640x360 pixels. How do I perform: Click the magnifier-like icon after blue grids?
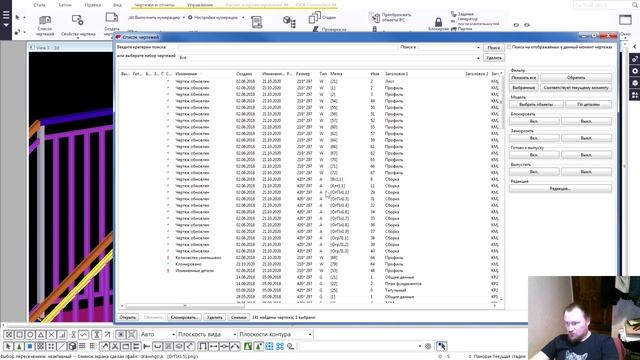pos(291,346)
